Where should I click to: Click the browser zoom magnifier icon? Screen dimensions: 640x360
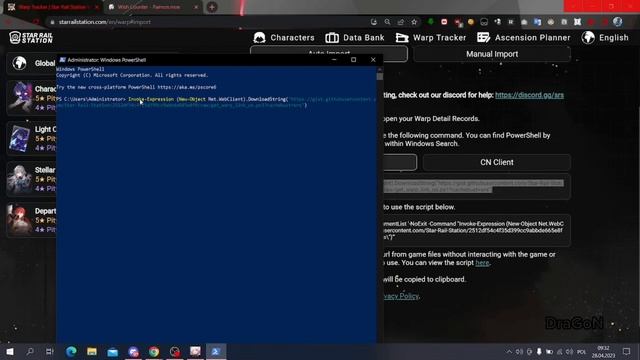click(x=387, y=22)
